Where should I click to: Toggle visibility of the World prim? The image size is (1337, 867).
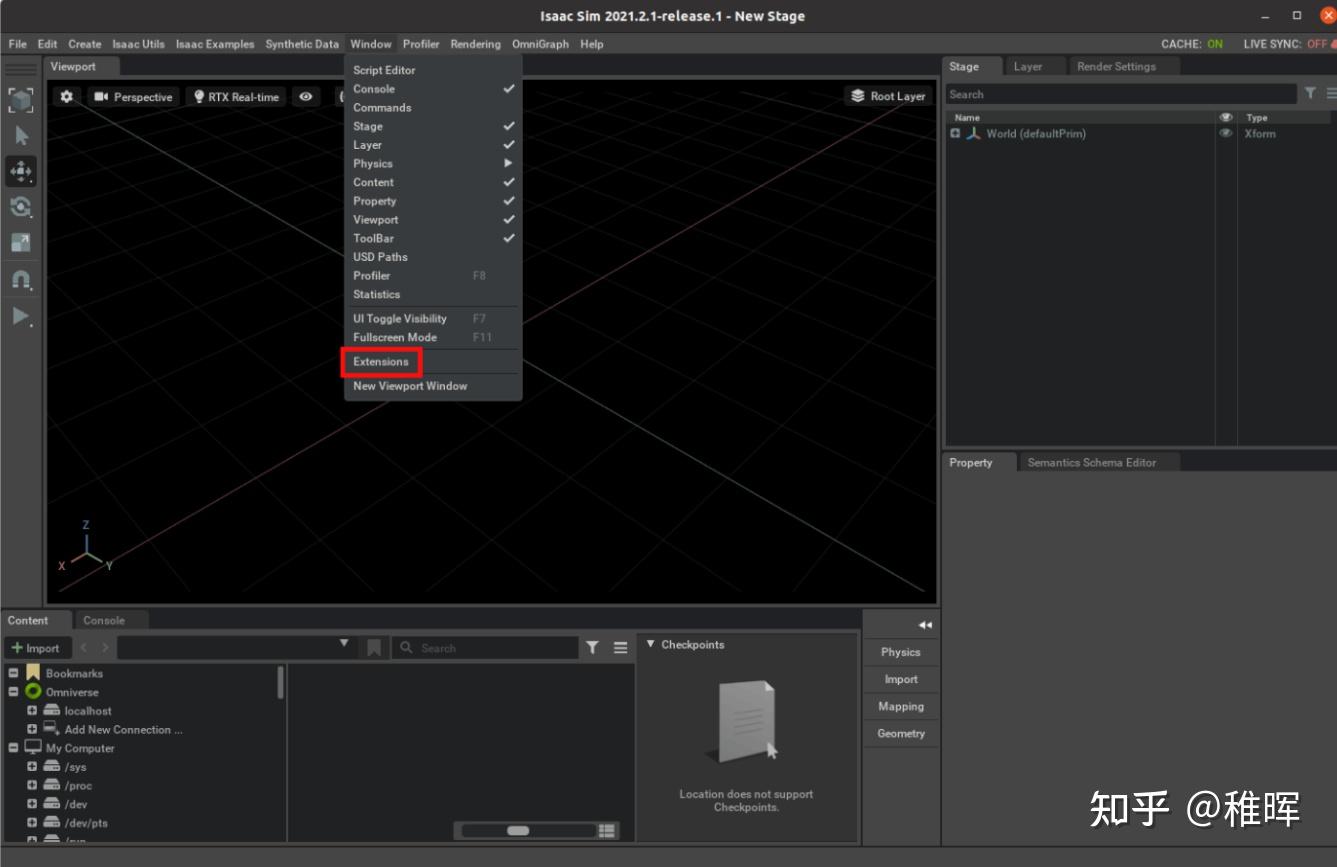click(1226, 133)
